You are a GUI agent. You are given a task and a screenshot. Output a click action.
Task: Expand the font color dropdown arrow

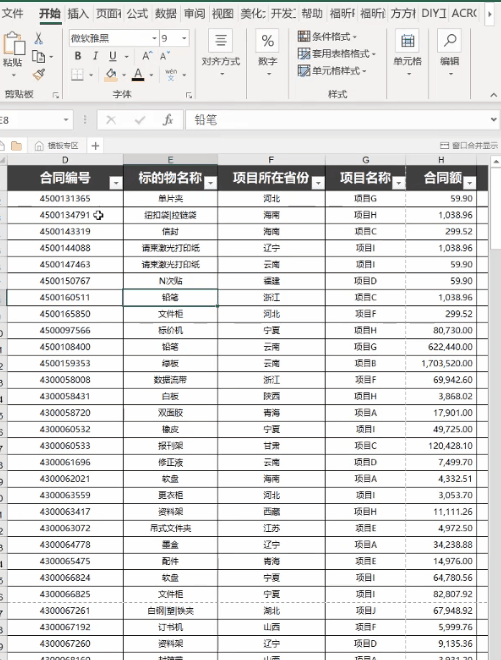(151, 75)
